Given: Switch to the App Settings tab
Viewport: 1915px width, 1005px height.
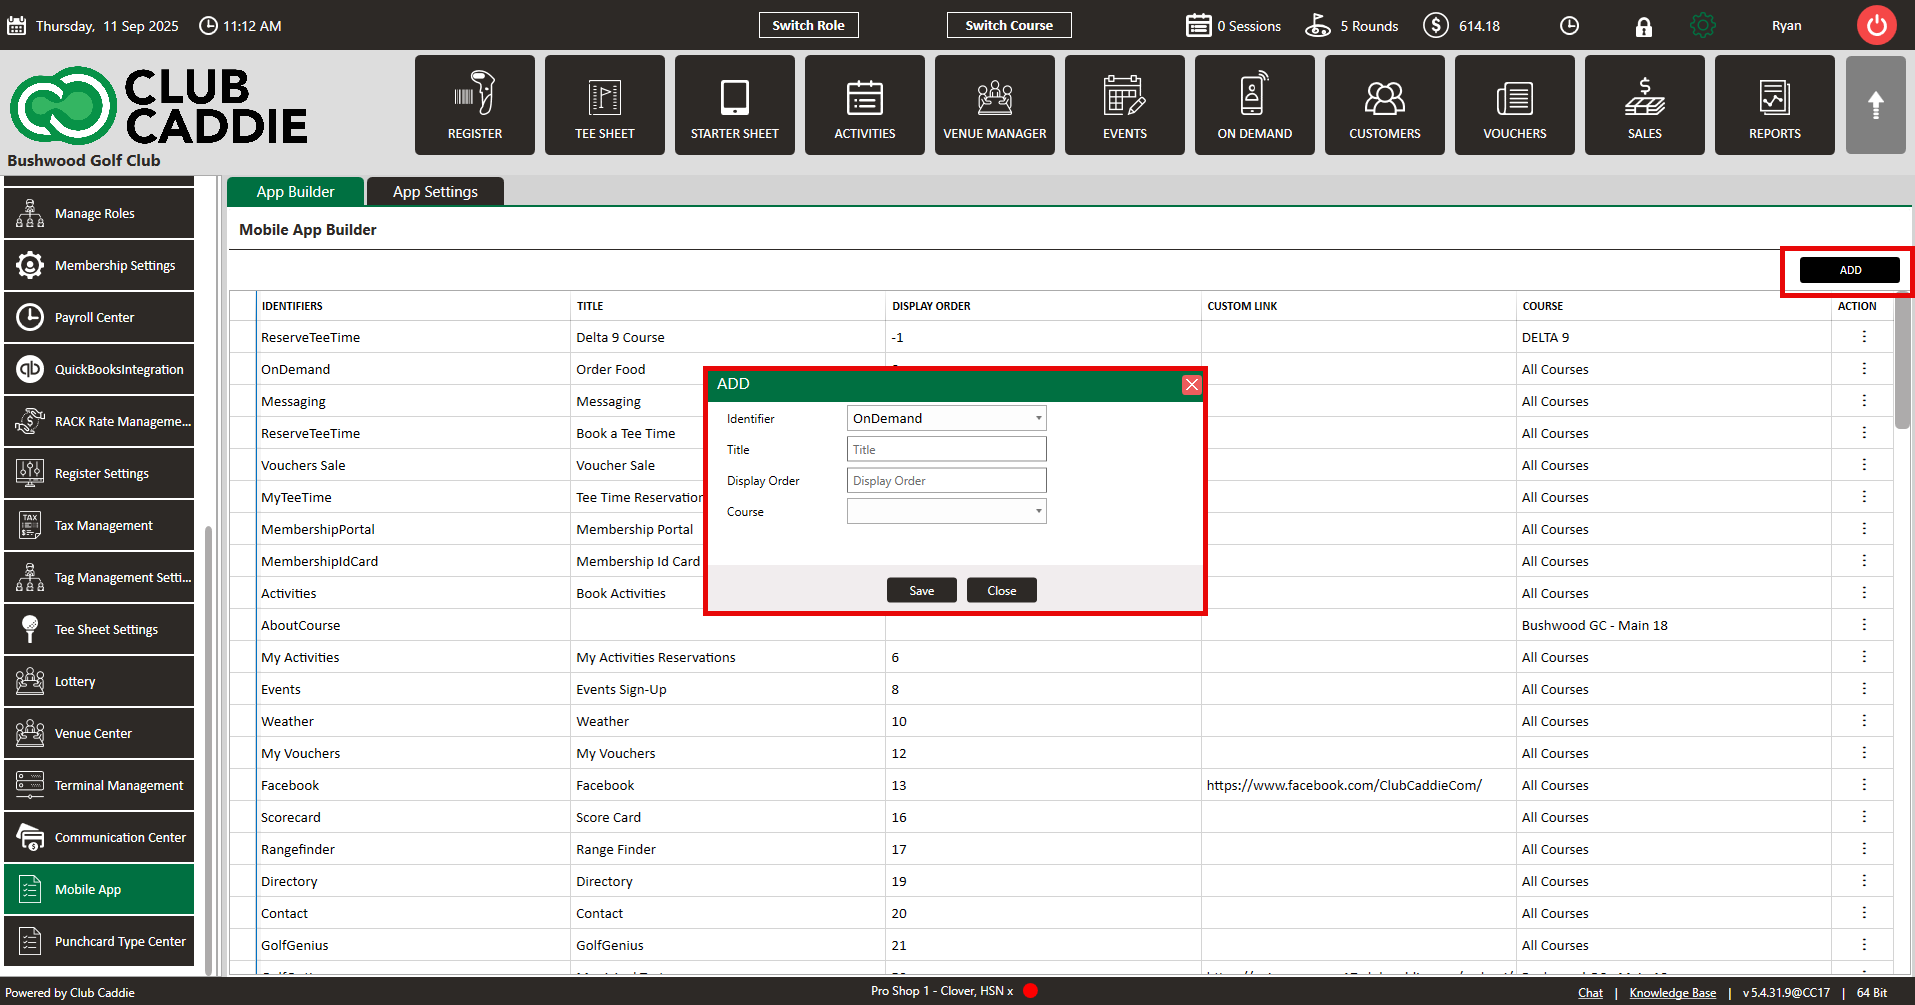Looking at the screenshot, I should pos(435,192).
